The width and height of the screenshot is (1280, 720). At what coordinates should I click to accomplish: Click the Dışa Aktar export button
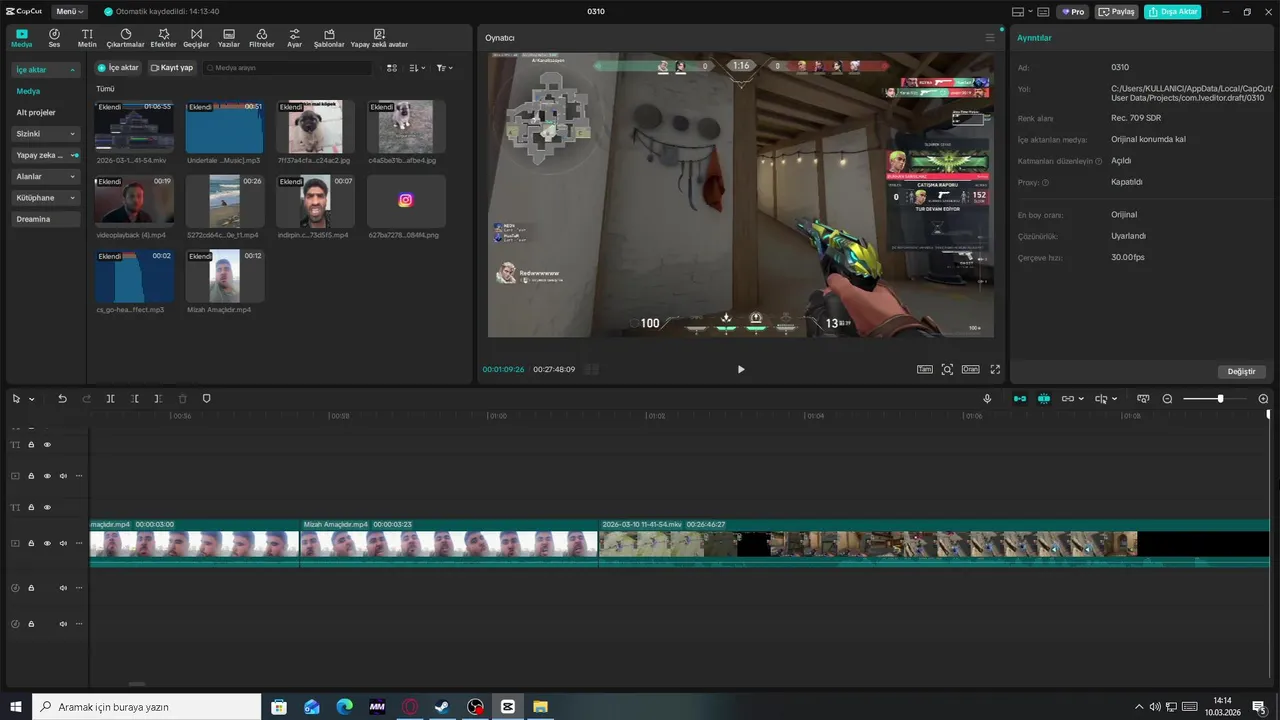point(1173,12)
